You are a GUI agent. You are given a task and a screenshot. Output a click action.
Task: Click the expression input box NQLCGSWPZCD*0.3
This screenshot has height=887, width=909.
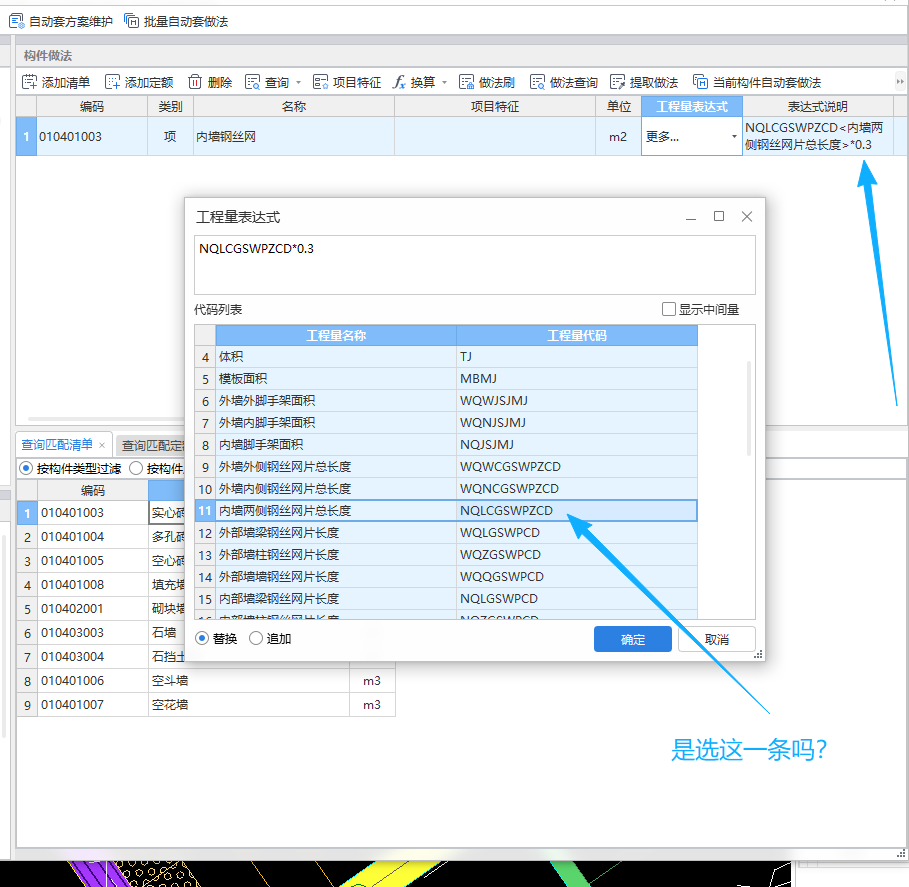point(475,265)
